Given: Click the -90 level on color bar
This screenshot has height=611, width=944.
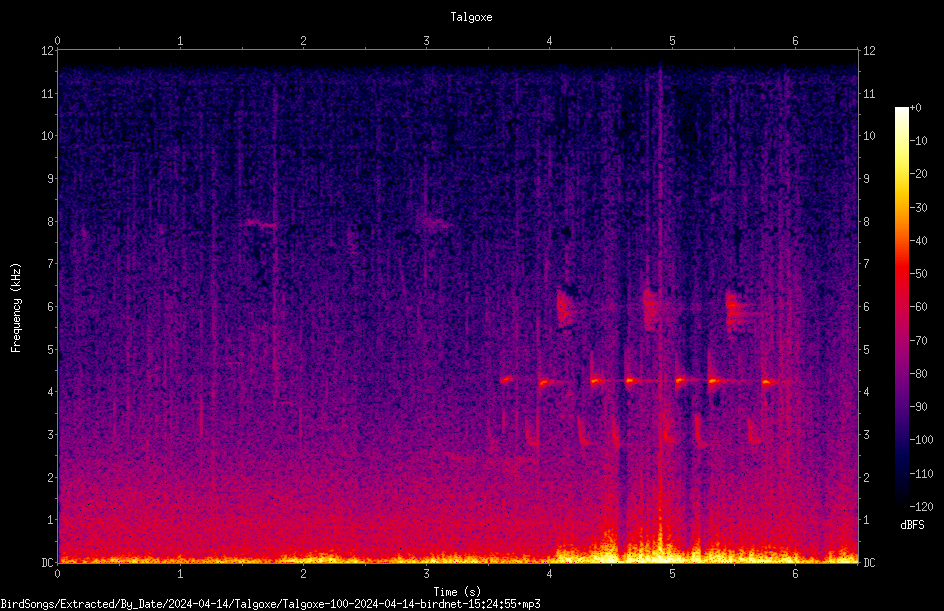Looking at the screenshot, I should click(x=918, y=407).
